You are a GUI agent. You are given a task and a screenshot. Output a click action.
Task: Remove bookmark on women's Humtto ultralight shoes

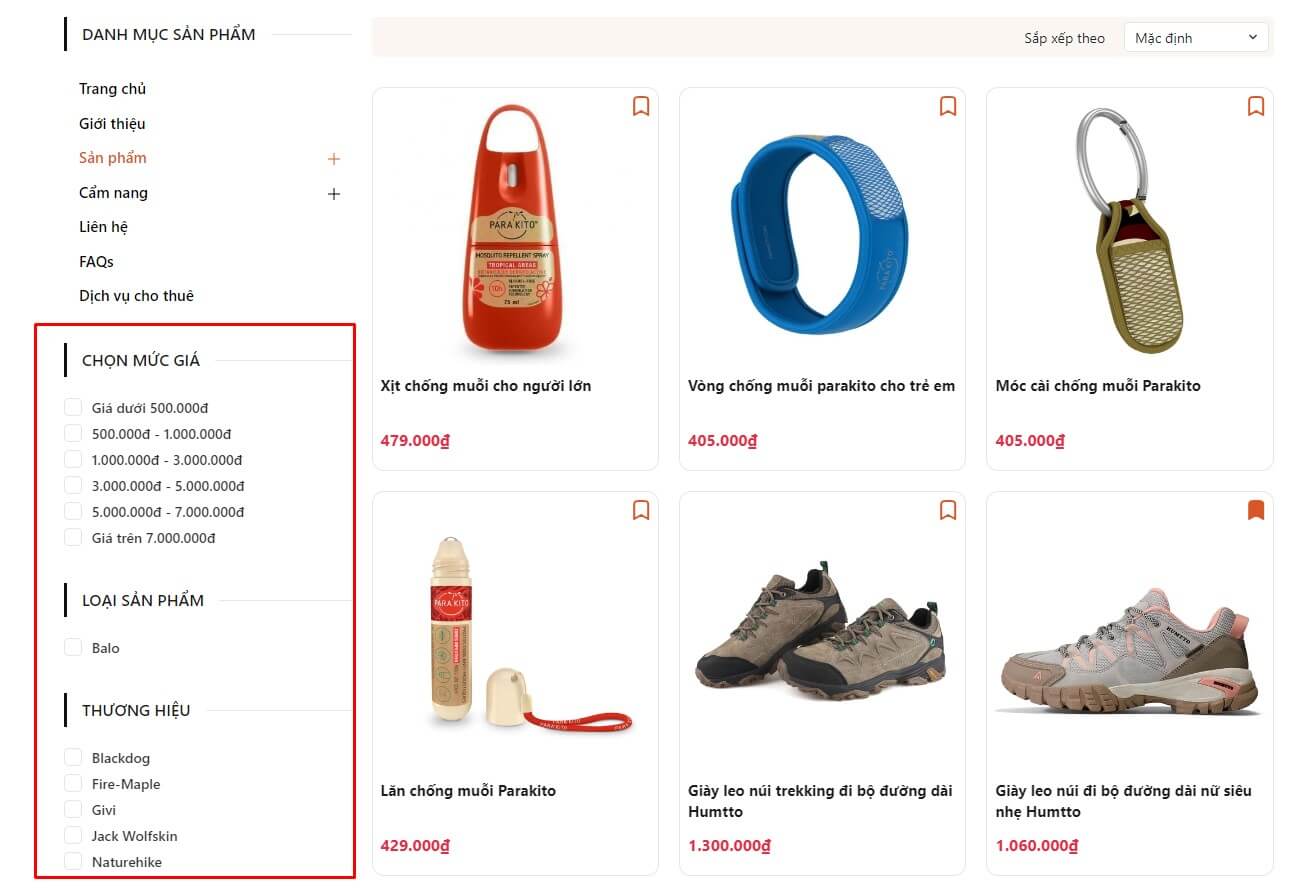coord(1256,511)
